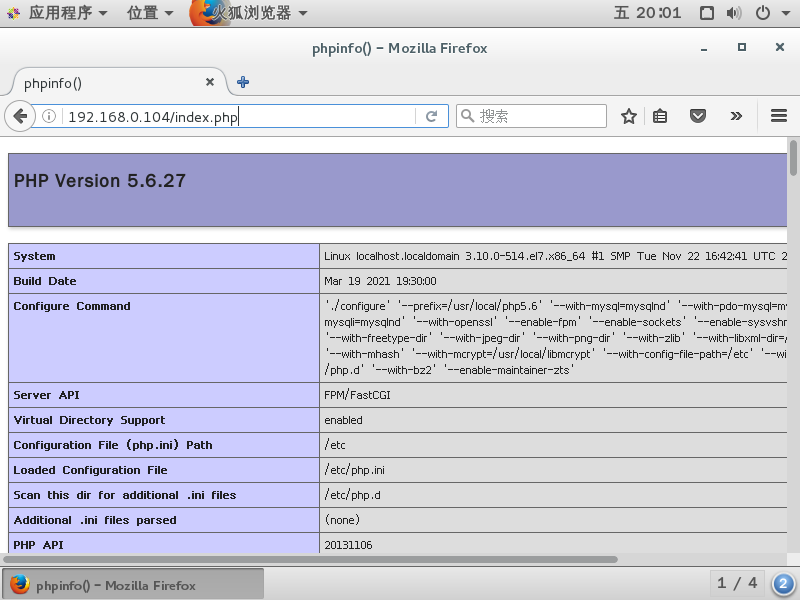
Task: Click the vertical scrollbar thumb
Action: (793, 158)
